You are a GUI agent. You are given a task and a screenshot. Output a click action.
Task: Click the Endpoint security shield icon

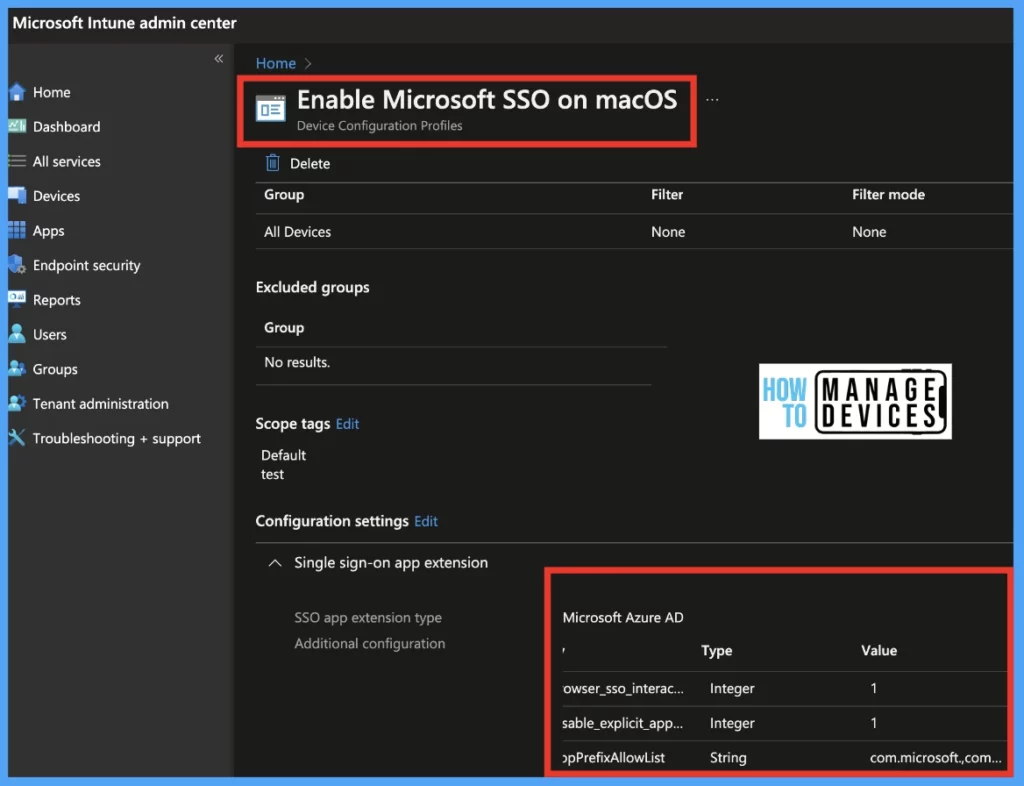coord(17,264)
